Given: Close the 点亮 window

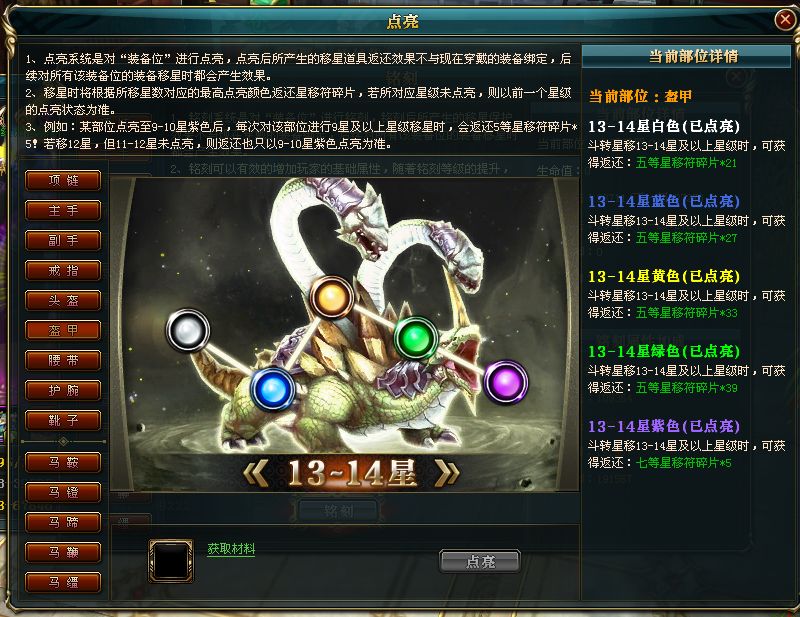Looking at the screenshot, I should coord(784,20).
